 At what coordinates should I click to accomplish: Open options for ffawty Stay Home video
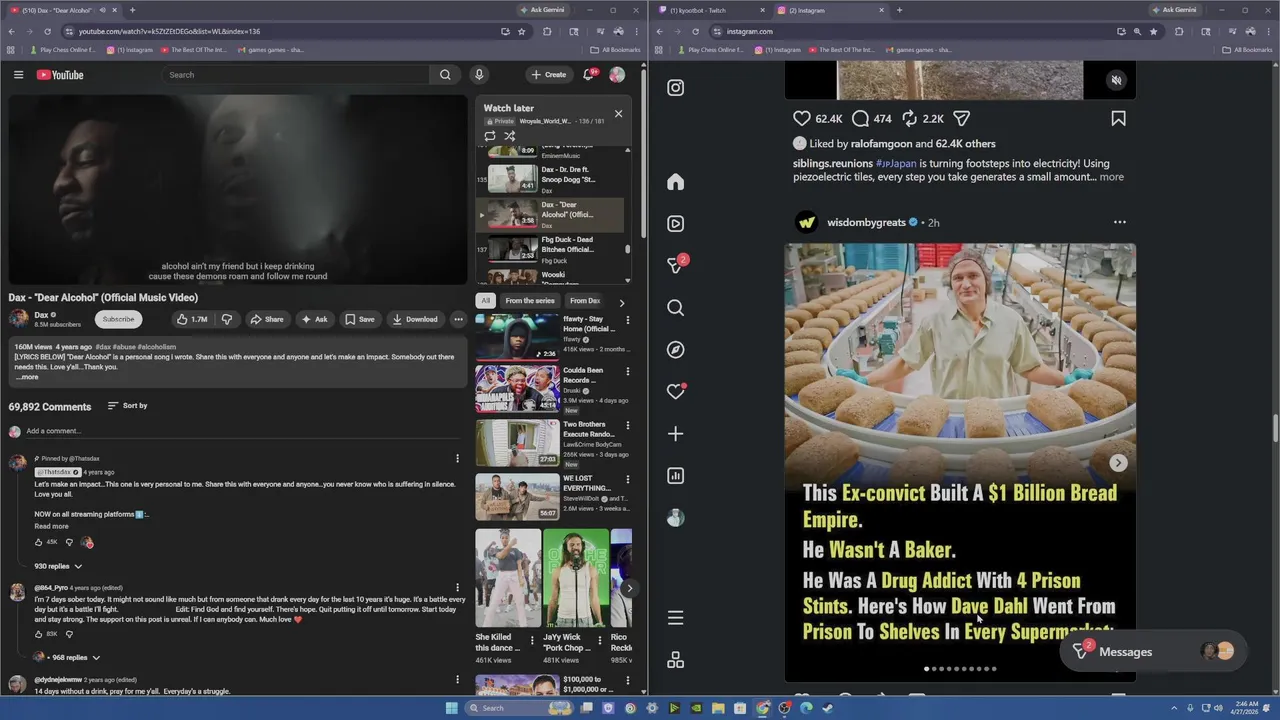point(628,320)
